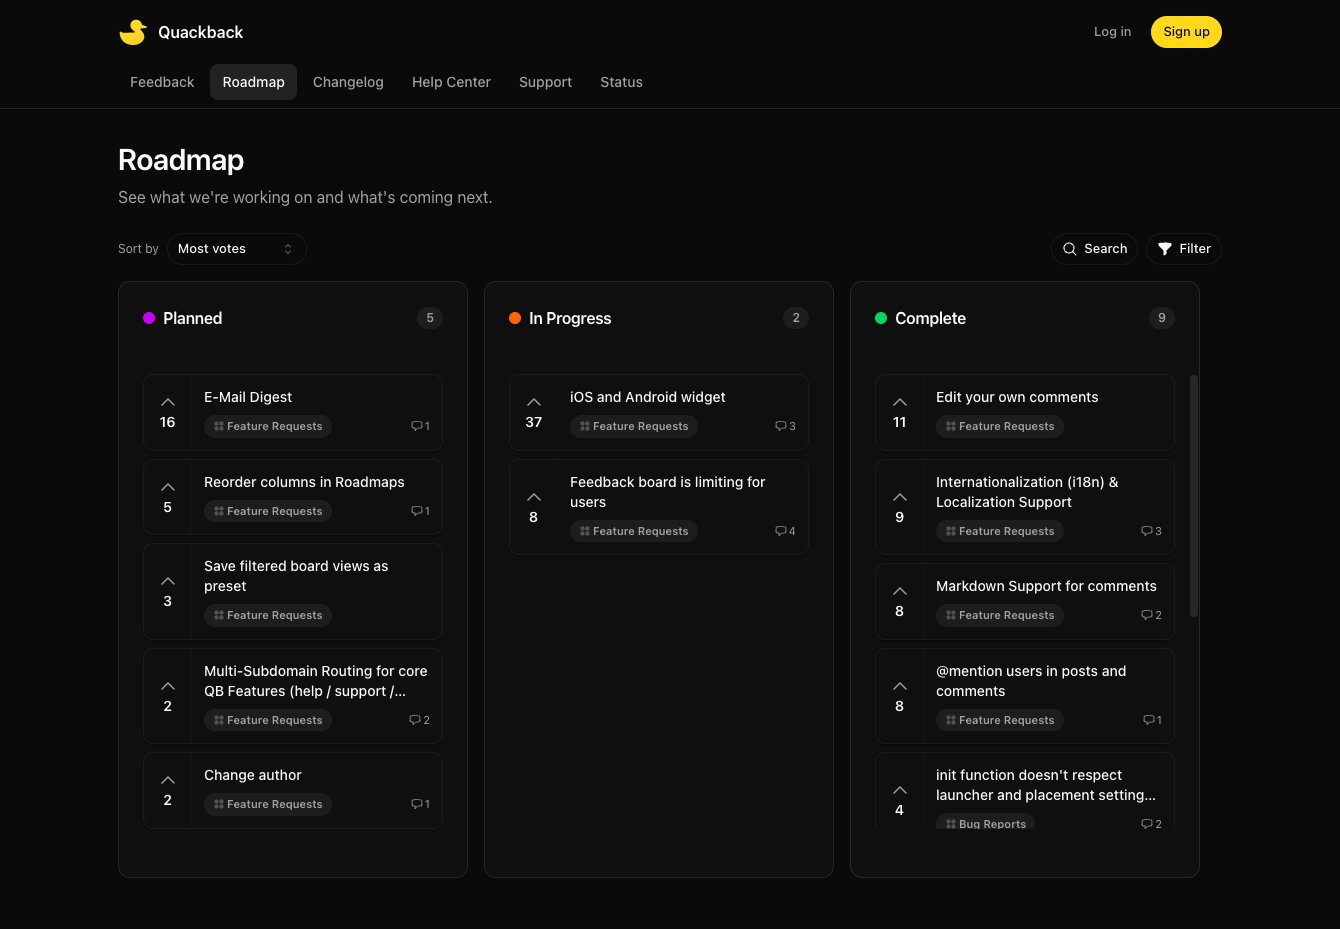Upvote Feedback board is limiting for users
The width and height of the screenshot is (1340, 929).
click(x=534, y=507)
